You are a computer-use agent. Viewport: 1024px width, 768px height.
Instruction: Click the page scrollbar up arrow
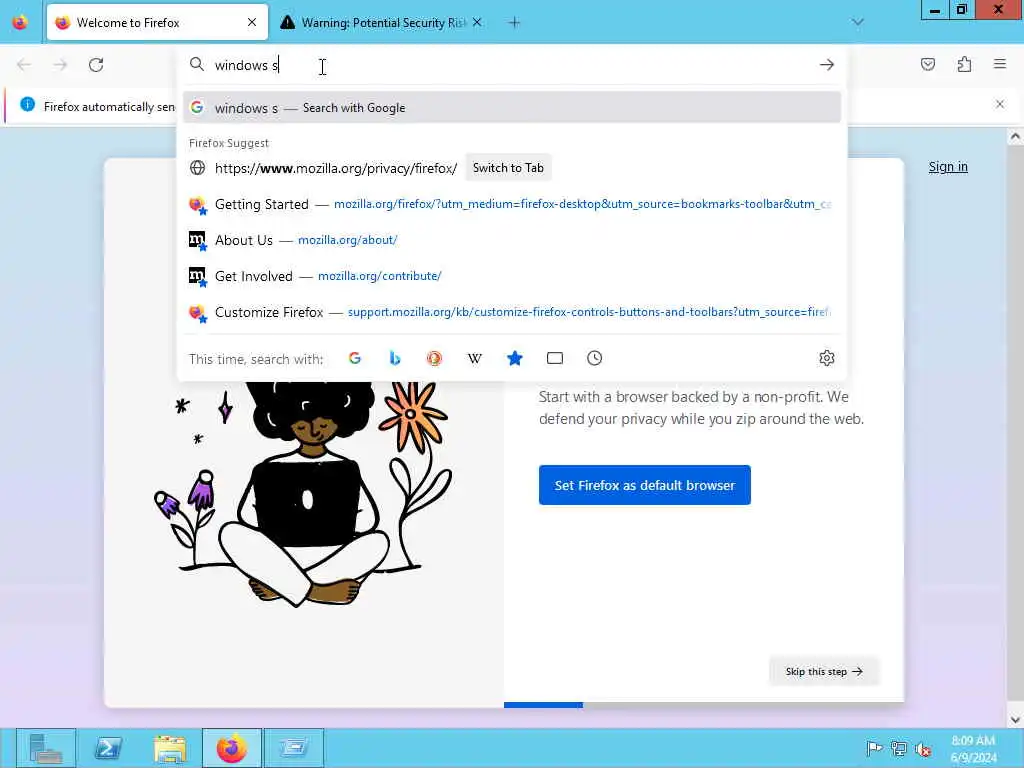pyautogui.click(x=1015, y=136)
